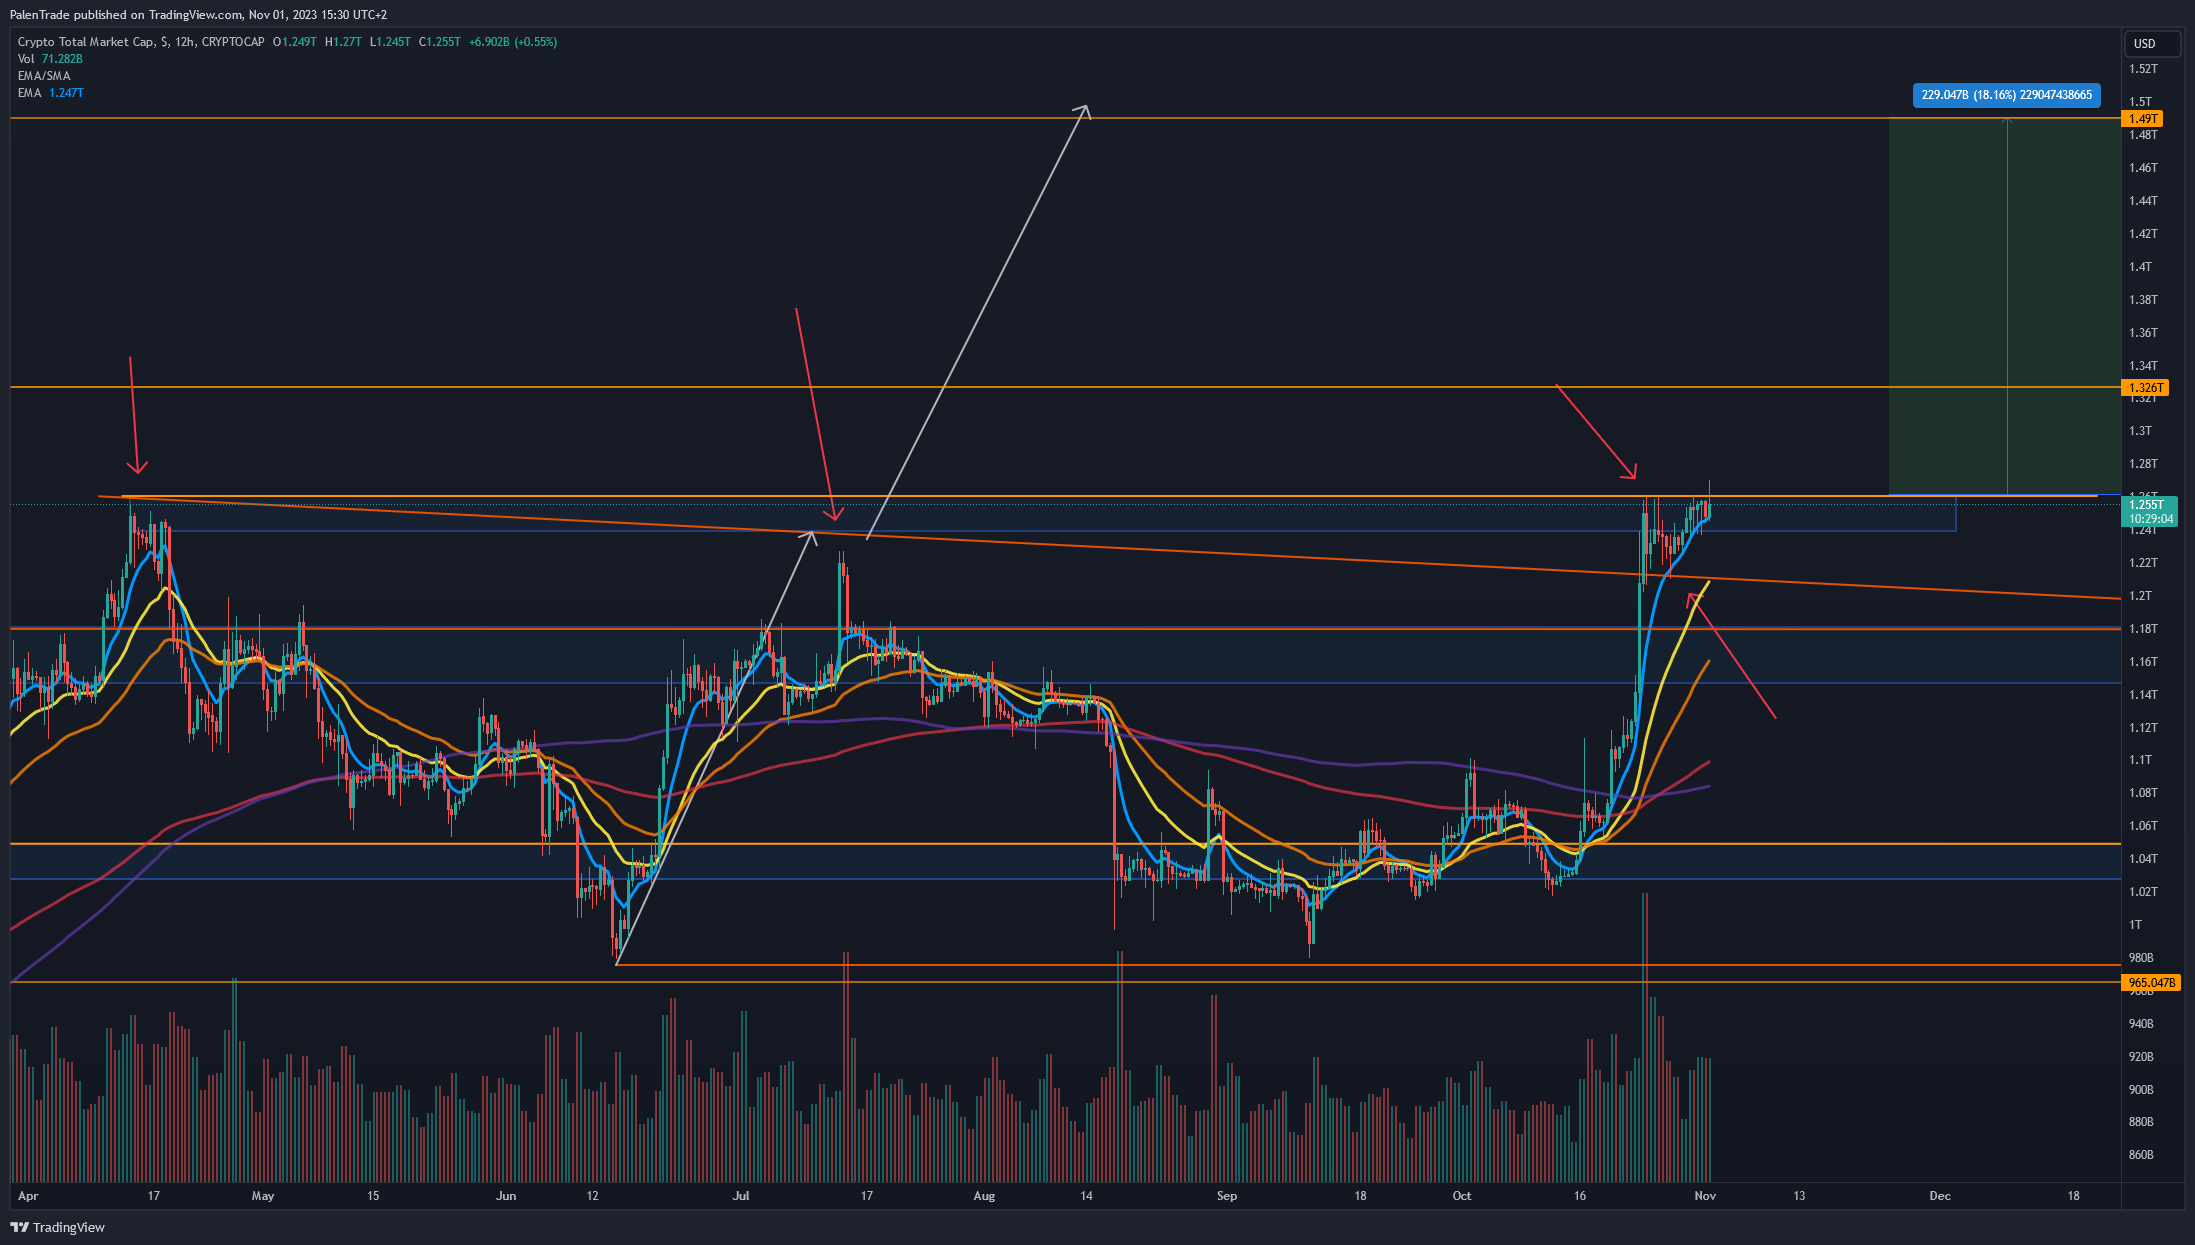Click the 229.047B (18.16%) measurement label
Screen dimensions: 2195x1245
(x=2006, y=95)
